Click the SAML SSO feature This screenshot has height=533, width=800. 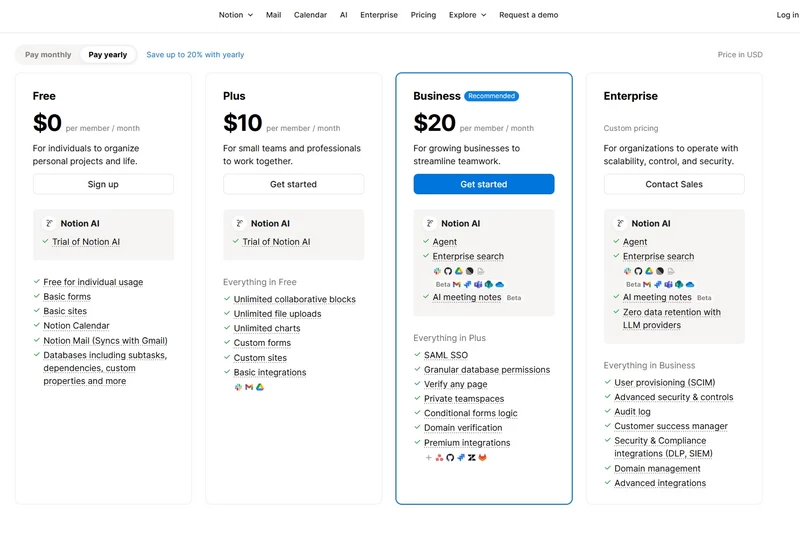(445, 355)
